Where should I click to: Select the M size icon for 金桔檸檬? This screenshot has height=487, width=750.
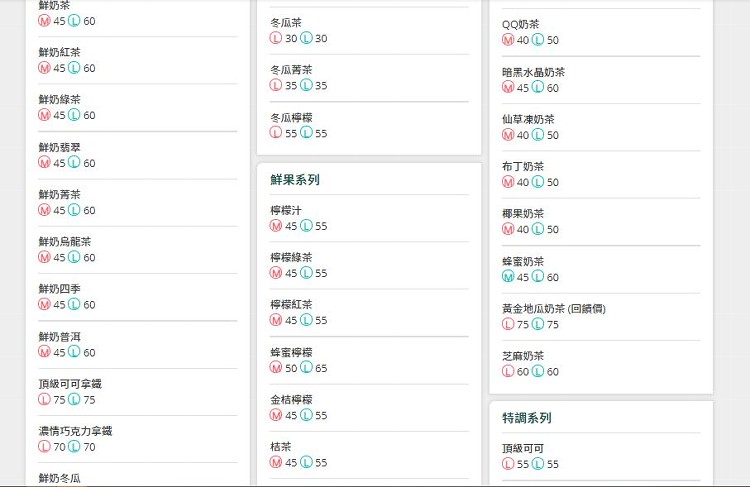click(x=276, y=415)
